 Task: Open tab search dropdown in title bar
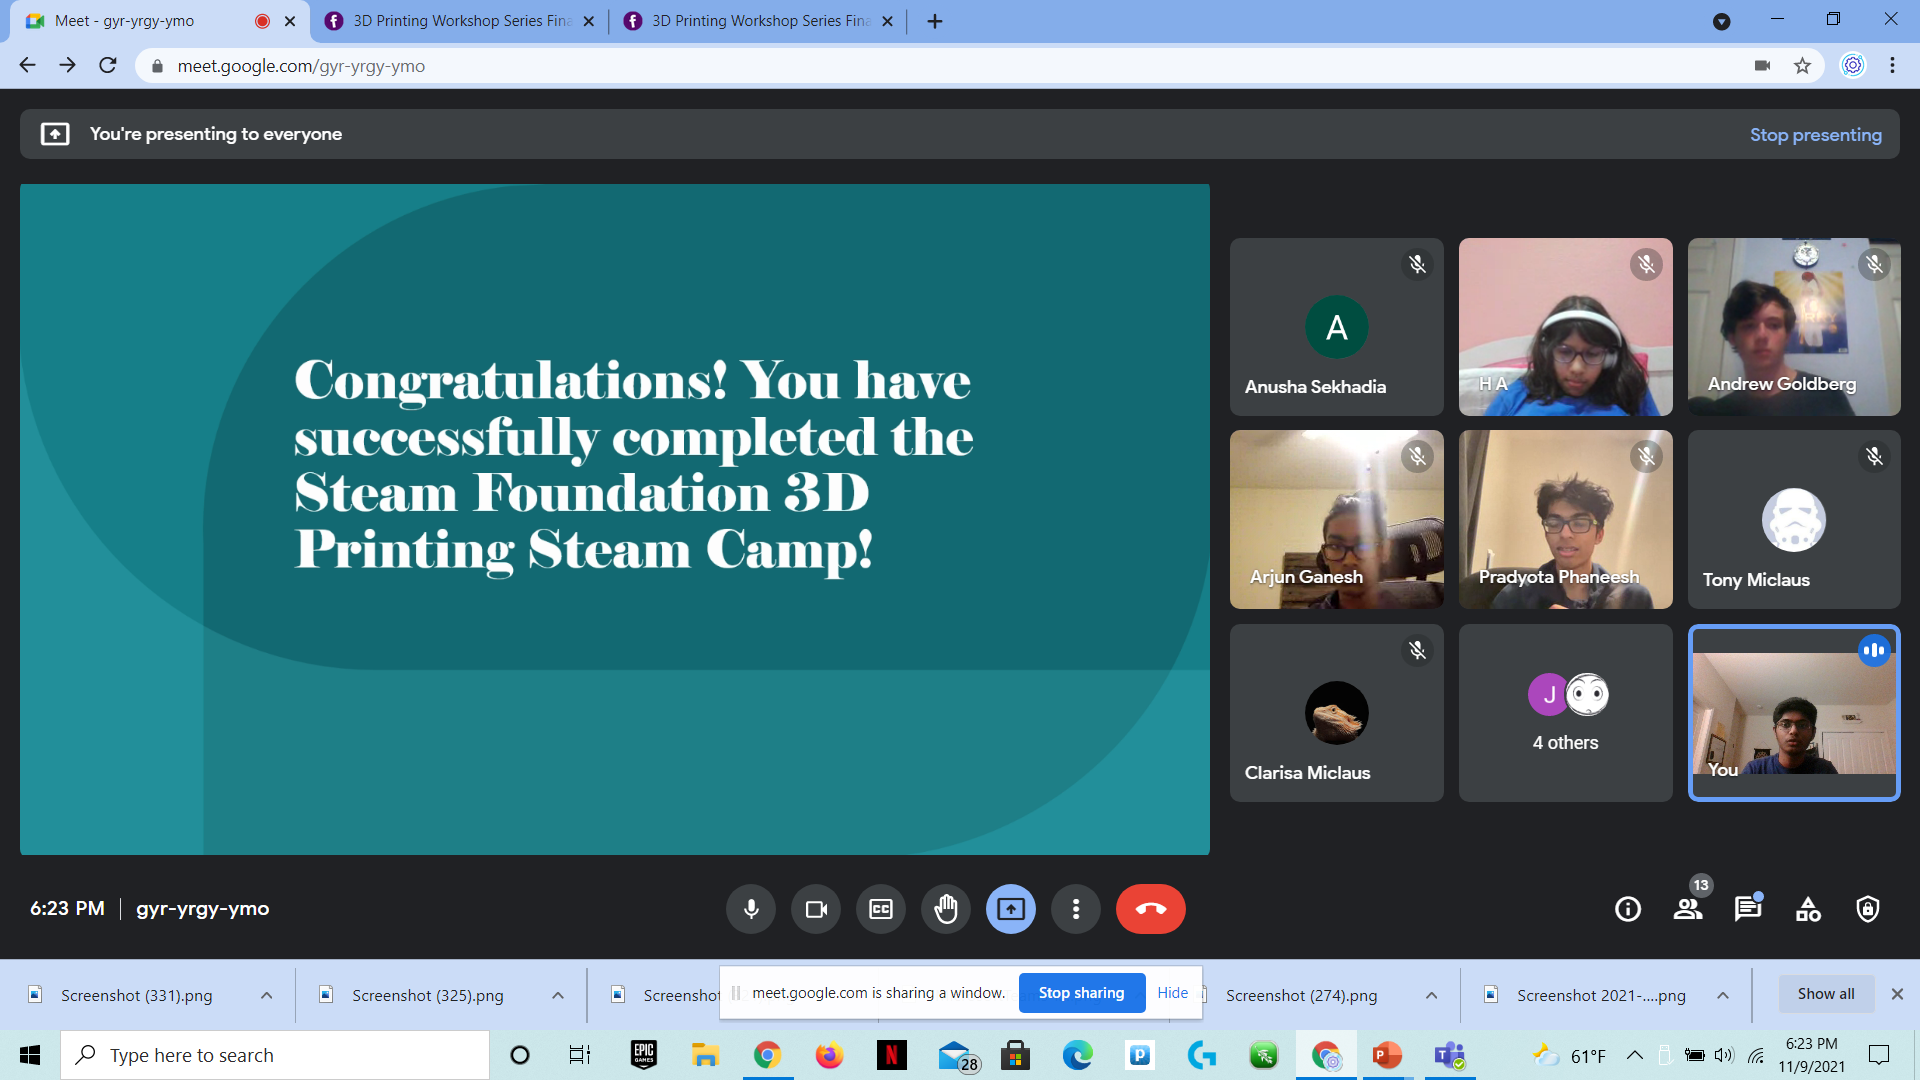pos(1721,21)
